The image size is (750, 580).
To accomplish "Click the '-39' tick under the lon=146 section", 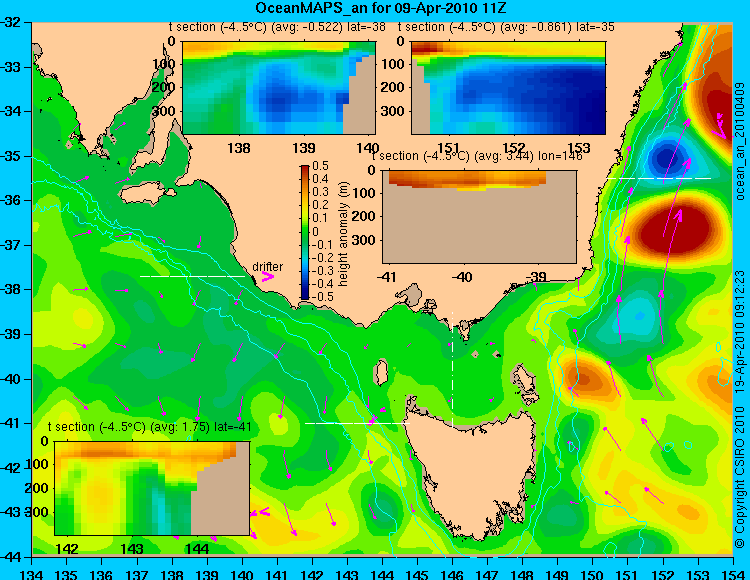I will tap(536, 277).
